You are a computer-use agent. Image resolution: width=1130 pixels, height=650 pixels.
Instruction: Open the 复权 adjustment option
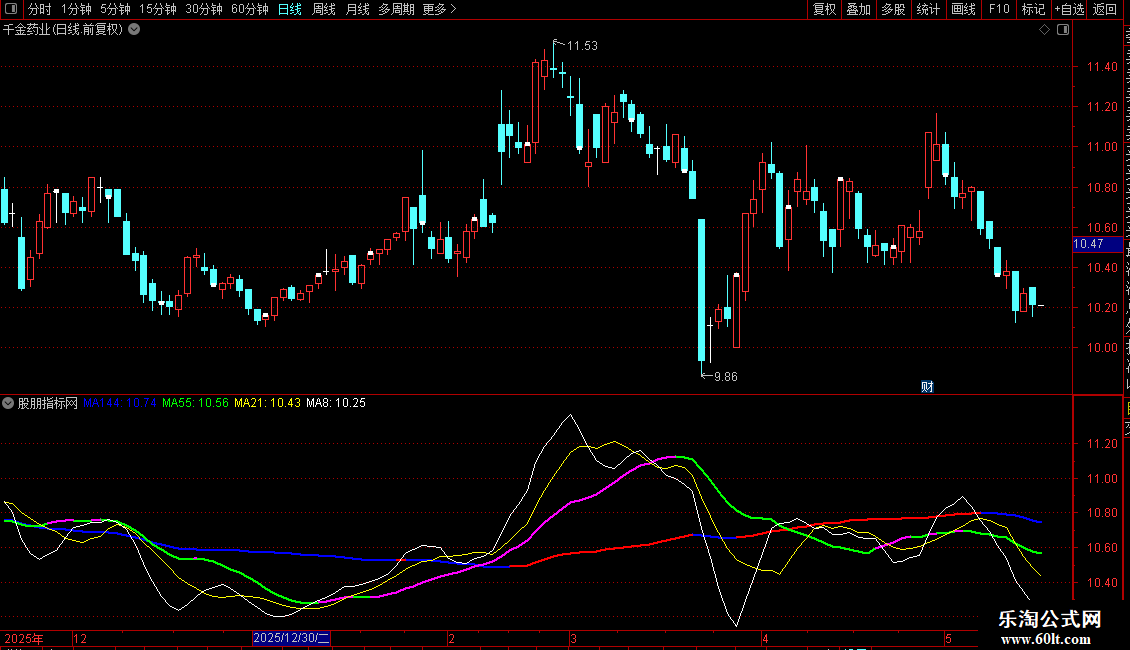(x=824, y=9)
